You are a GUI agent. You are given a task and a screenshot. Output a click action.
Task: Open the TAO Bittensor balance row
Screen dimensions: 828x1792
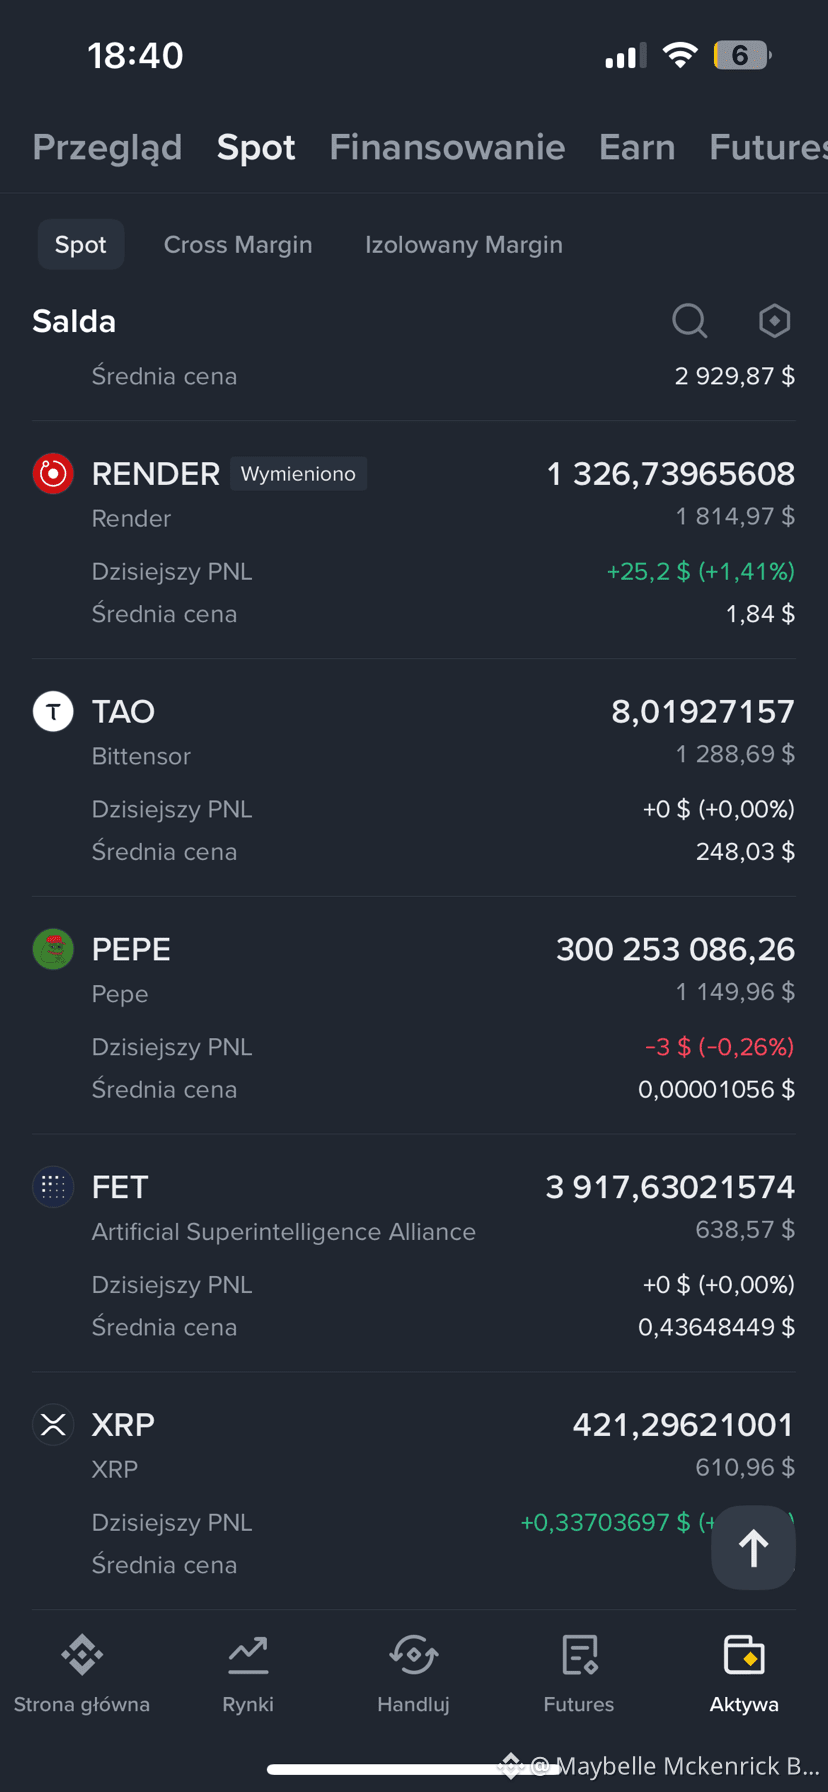414,778
